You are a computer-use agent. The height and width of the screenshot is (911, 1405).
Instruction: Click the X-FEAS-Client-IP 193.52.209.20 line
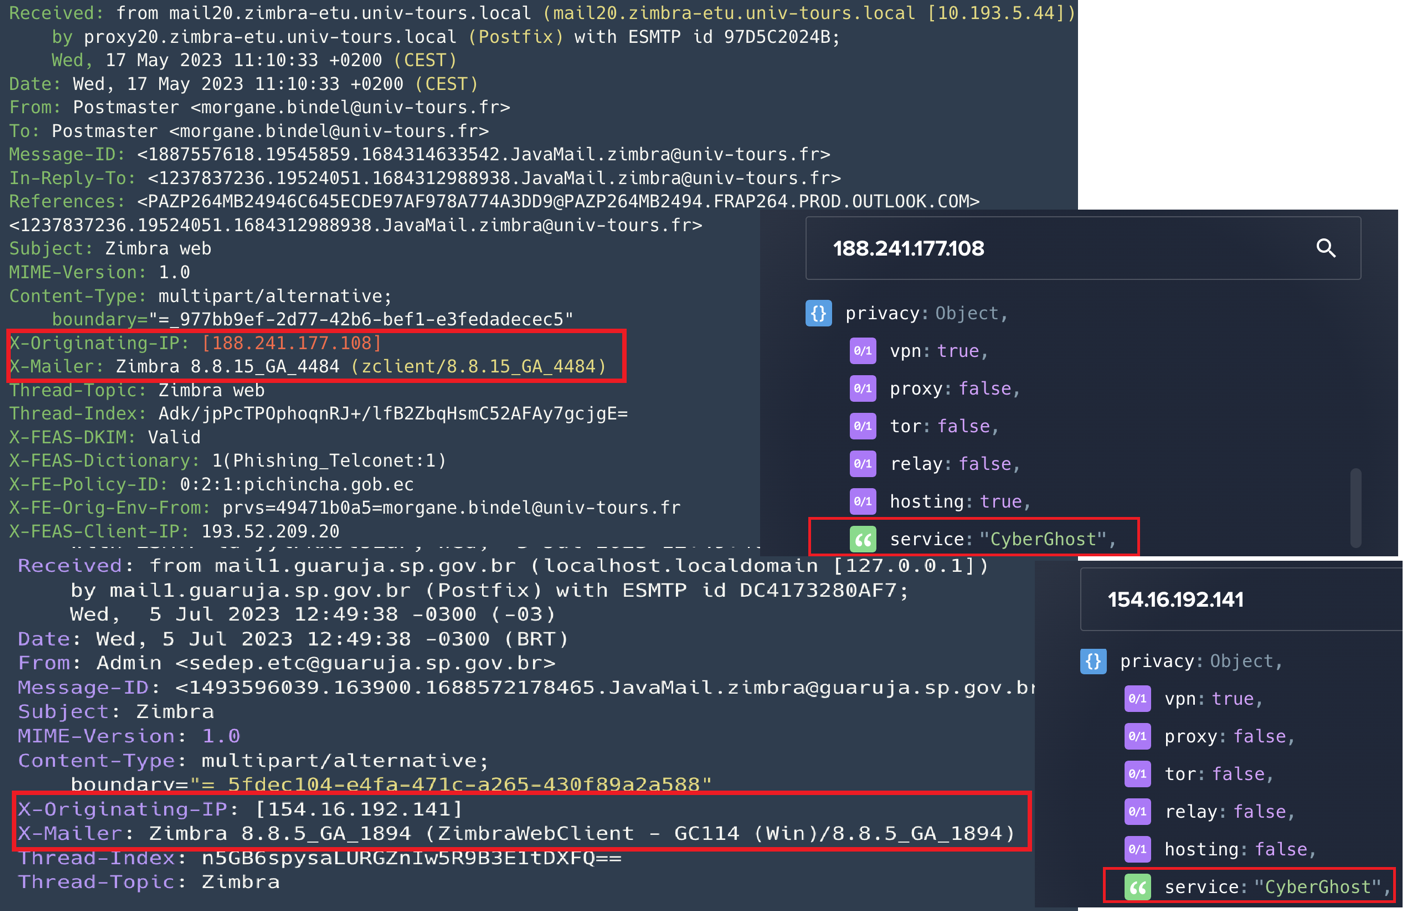[174, 531]
